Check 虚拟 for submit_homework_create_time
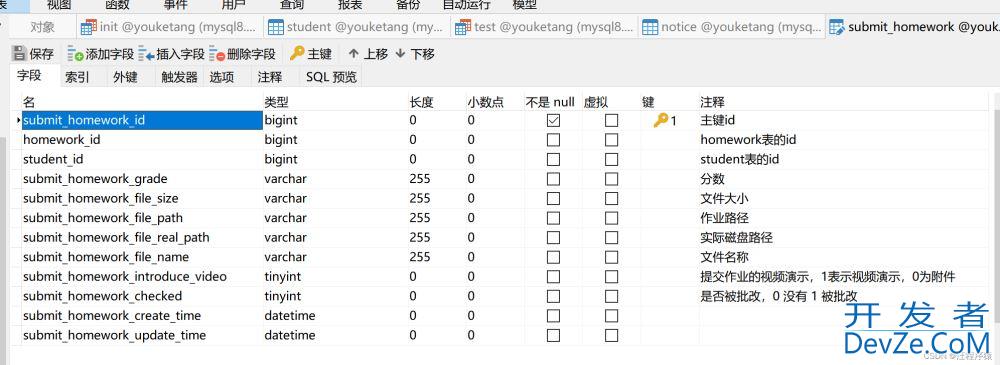The width and height of the screenshot is (1000, 365). pos(612,316)
